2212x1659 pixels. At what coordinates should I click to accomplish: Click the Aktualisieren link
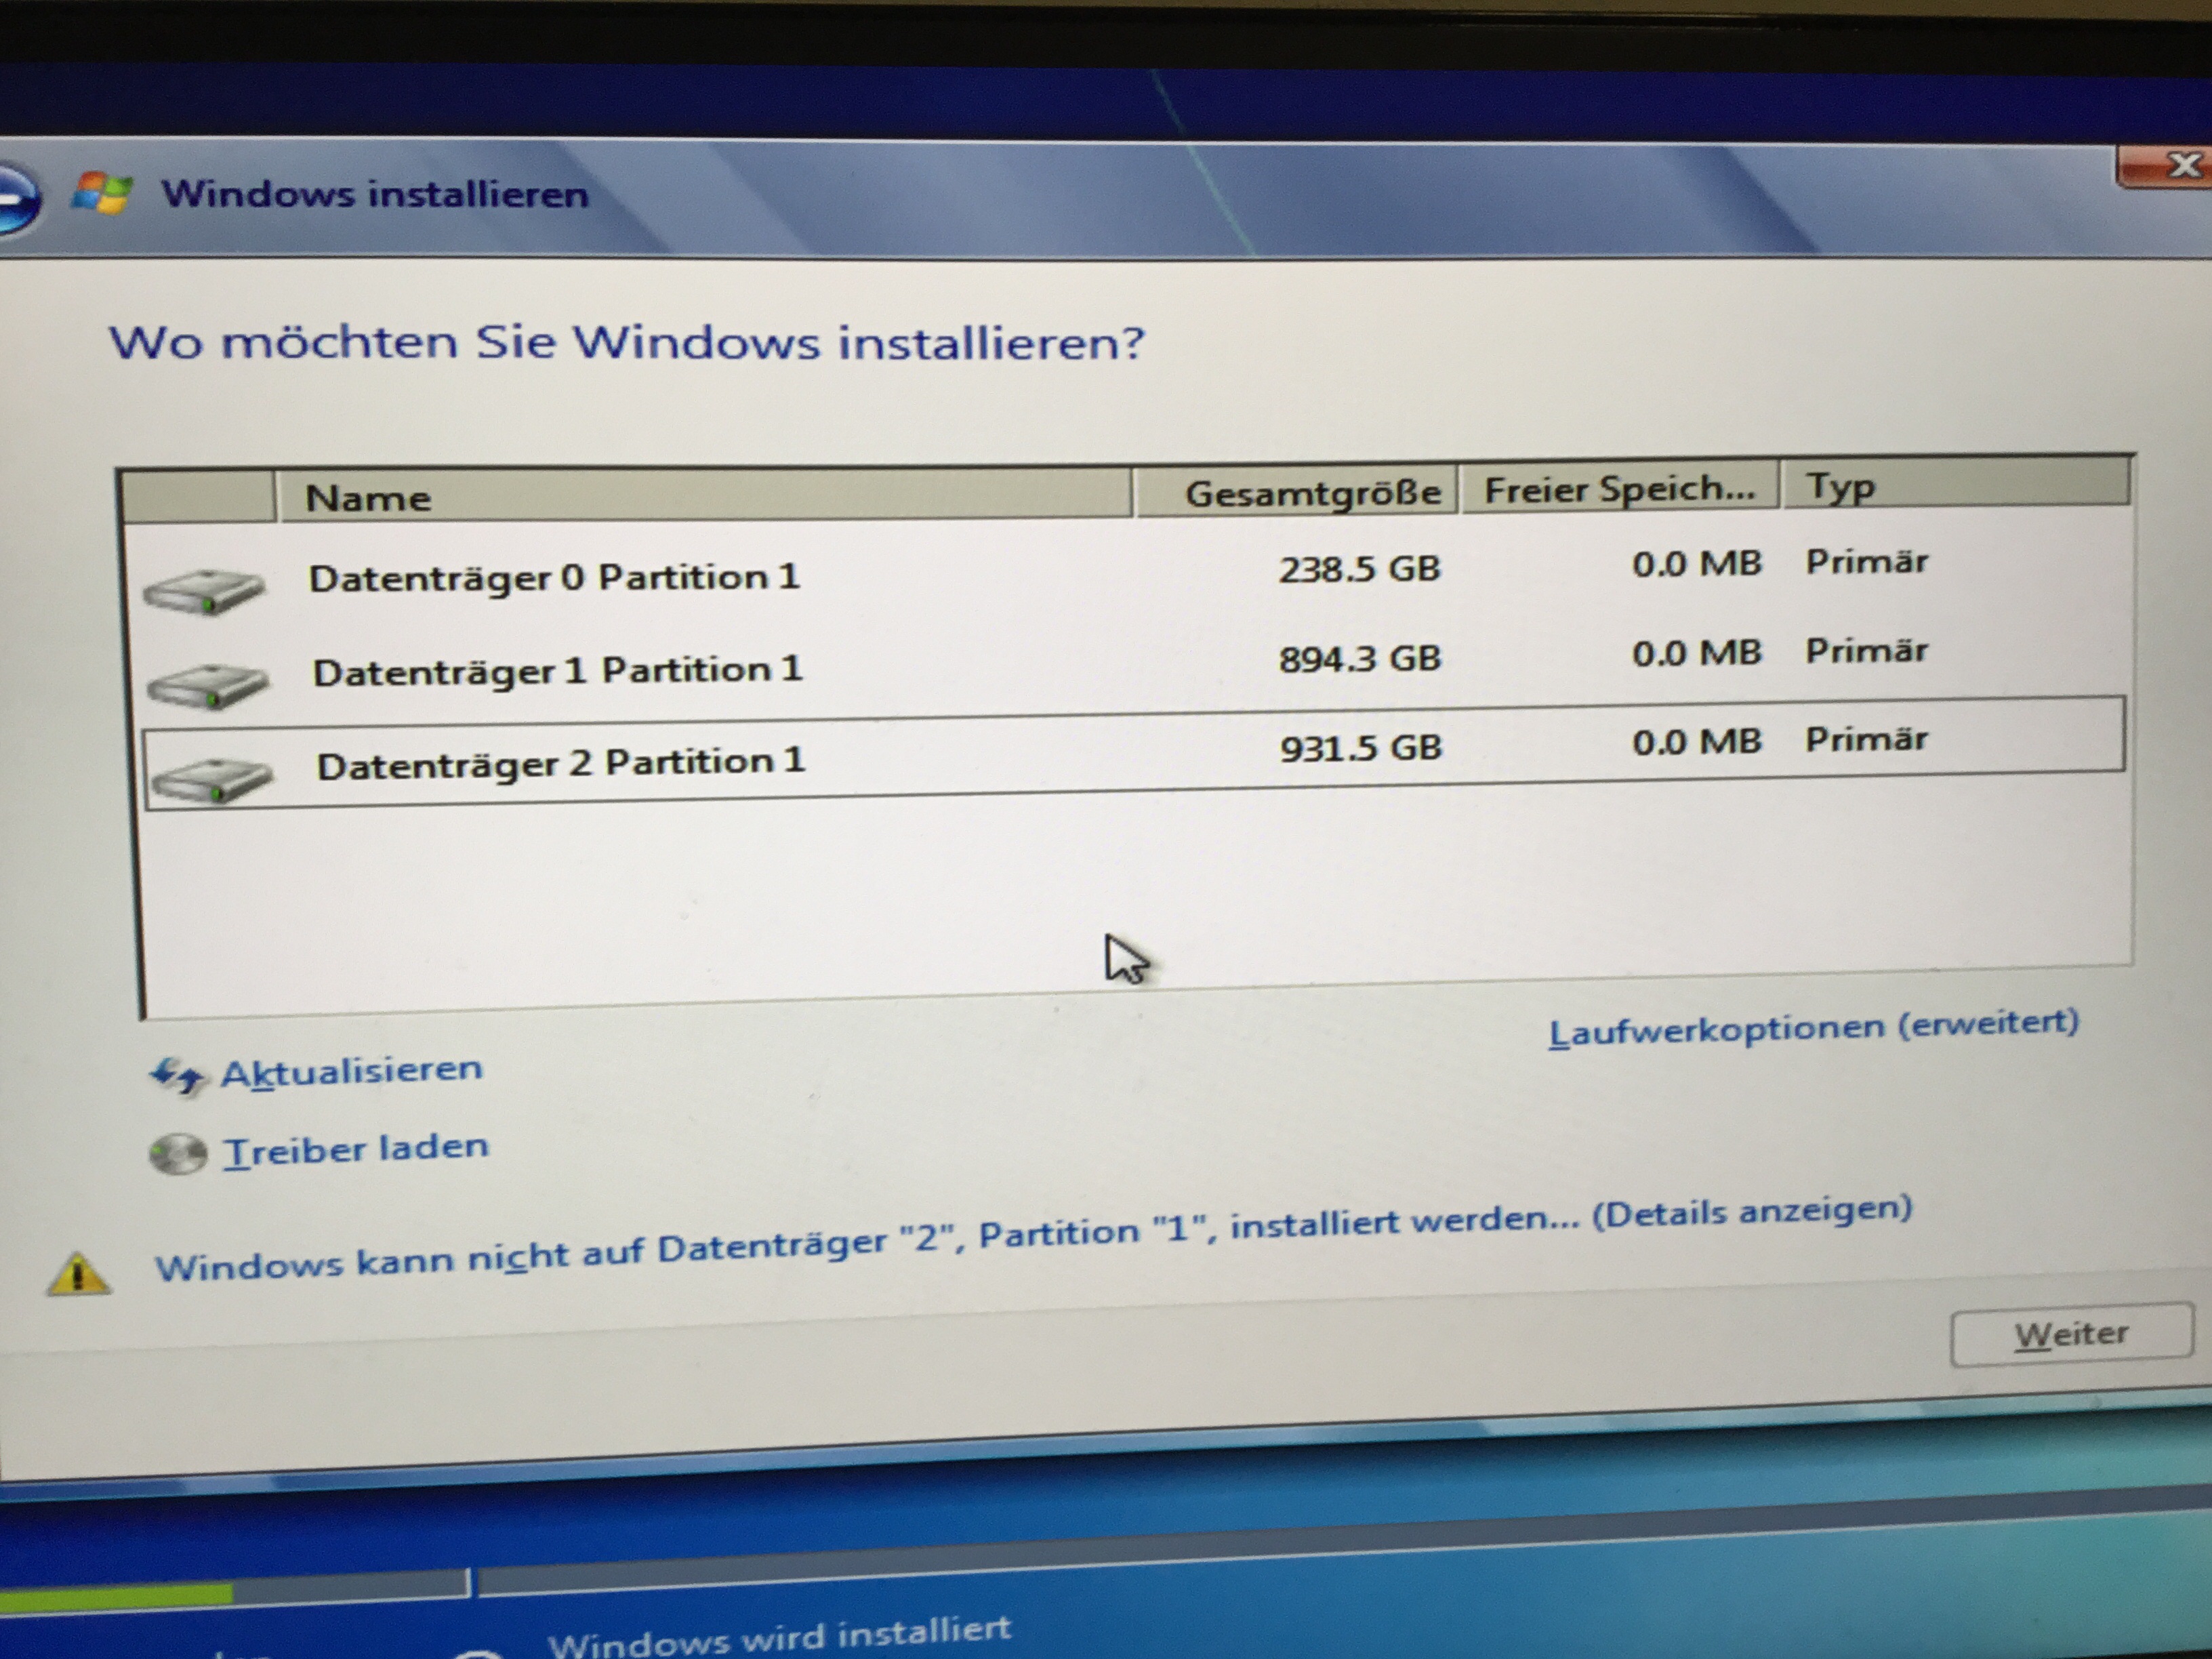(x=351, y=1071)
